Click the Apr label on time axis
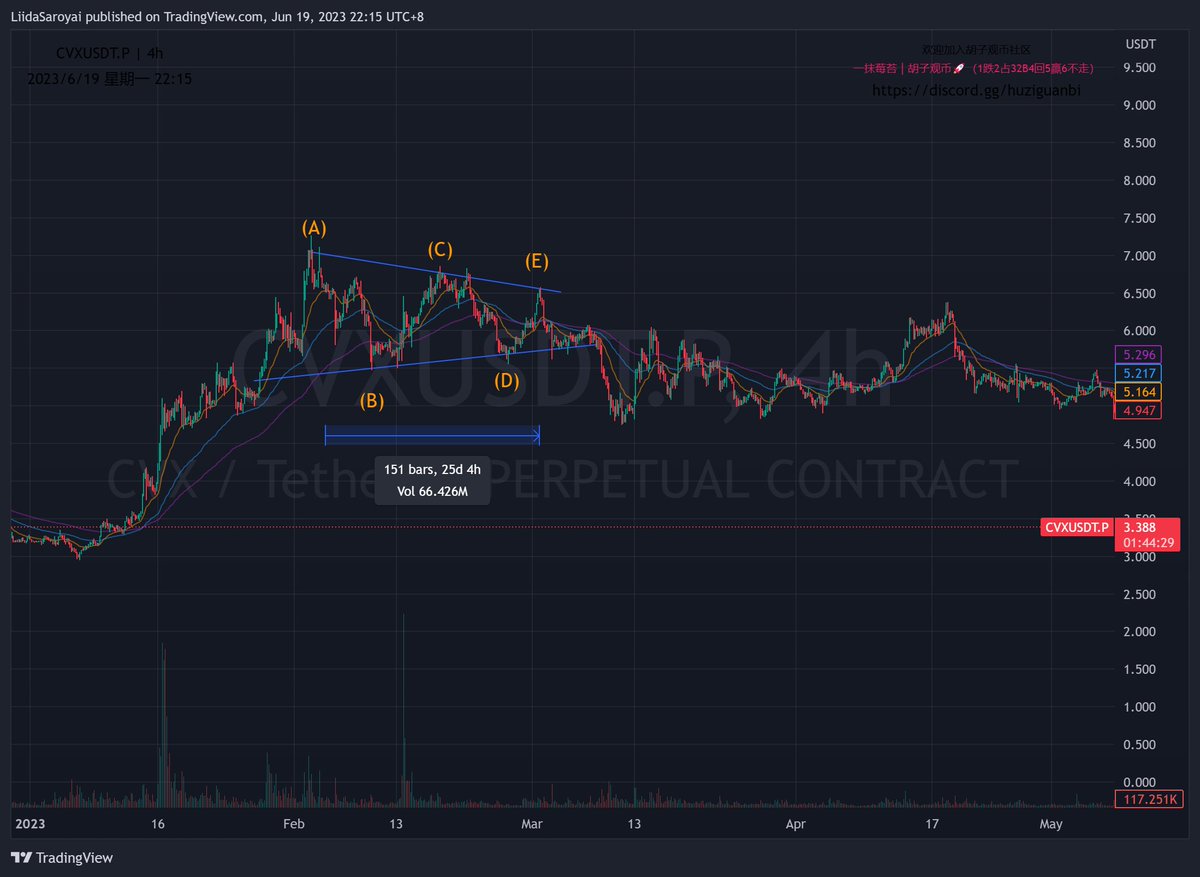The image size is (1200, 877). pyautogui.click(x=796, y=825)
